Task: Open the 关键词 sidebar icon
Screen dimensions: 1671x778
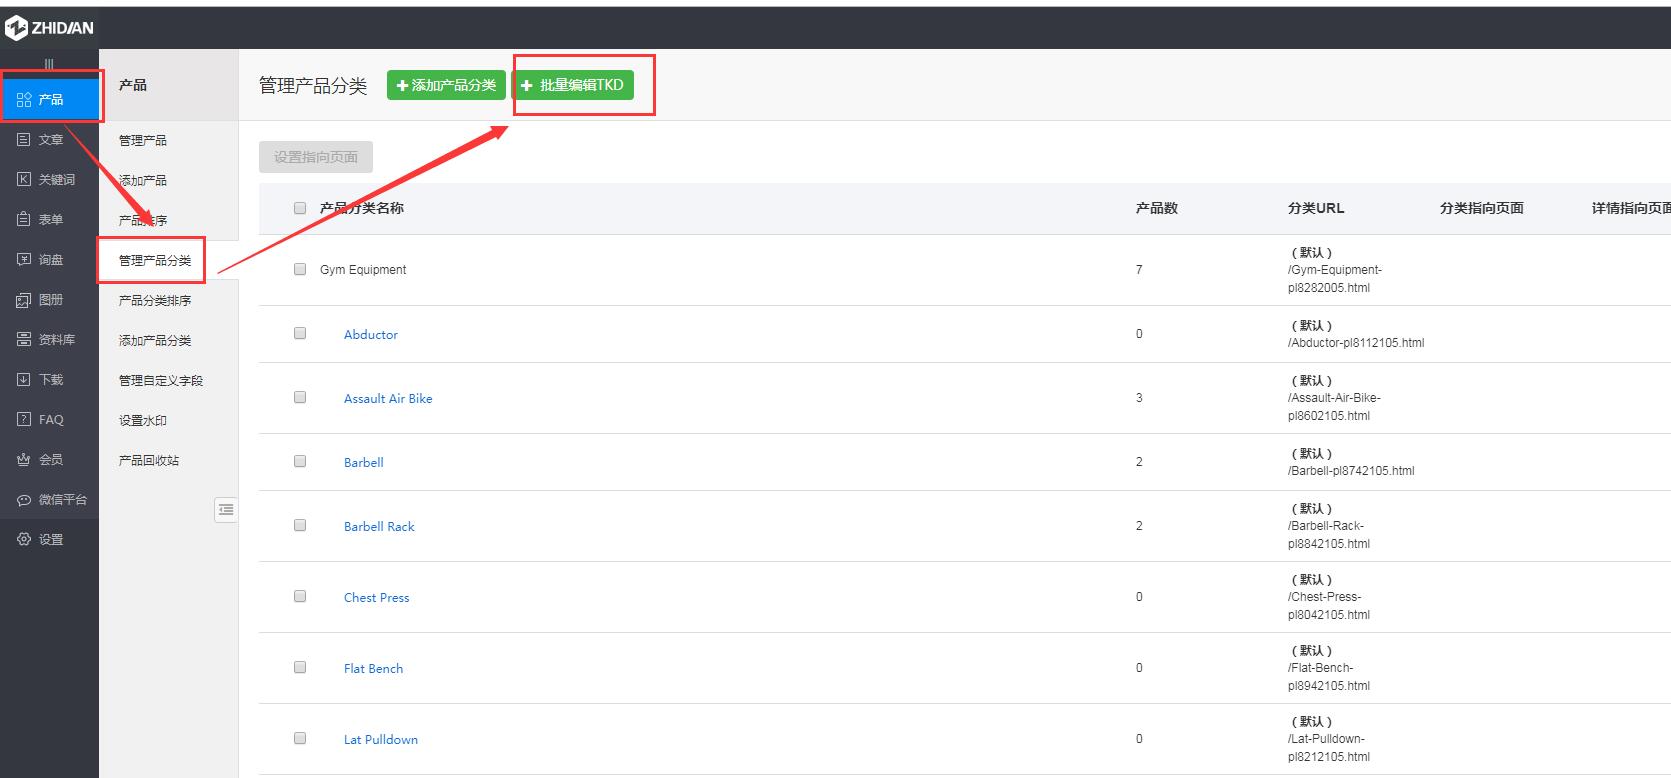Action: point(24,180)
